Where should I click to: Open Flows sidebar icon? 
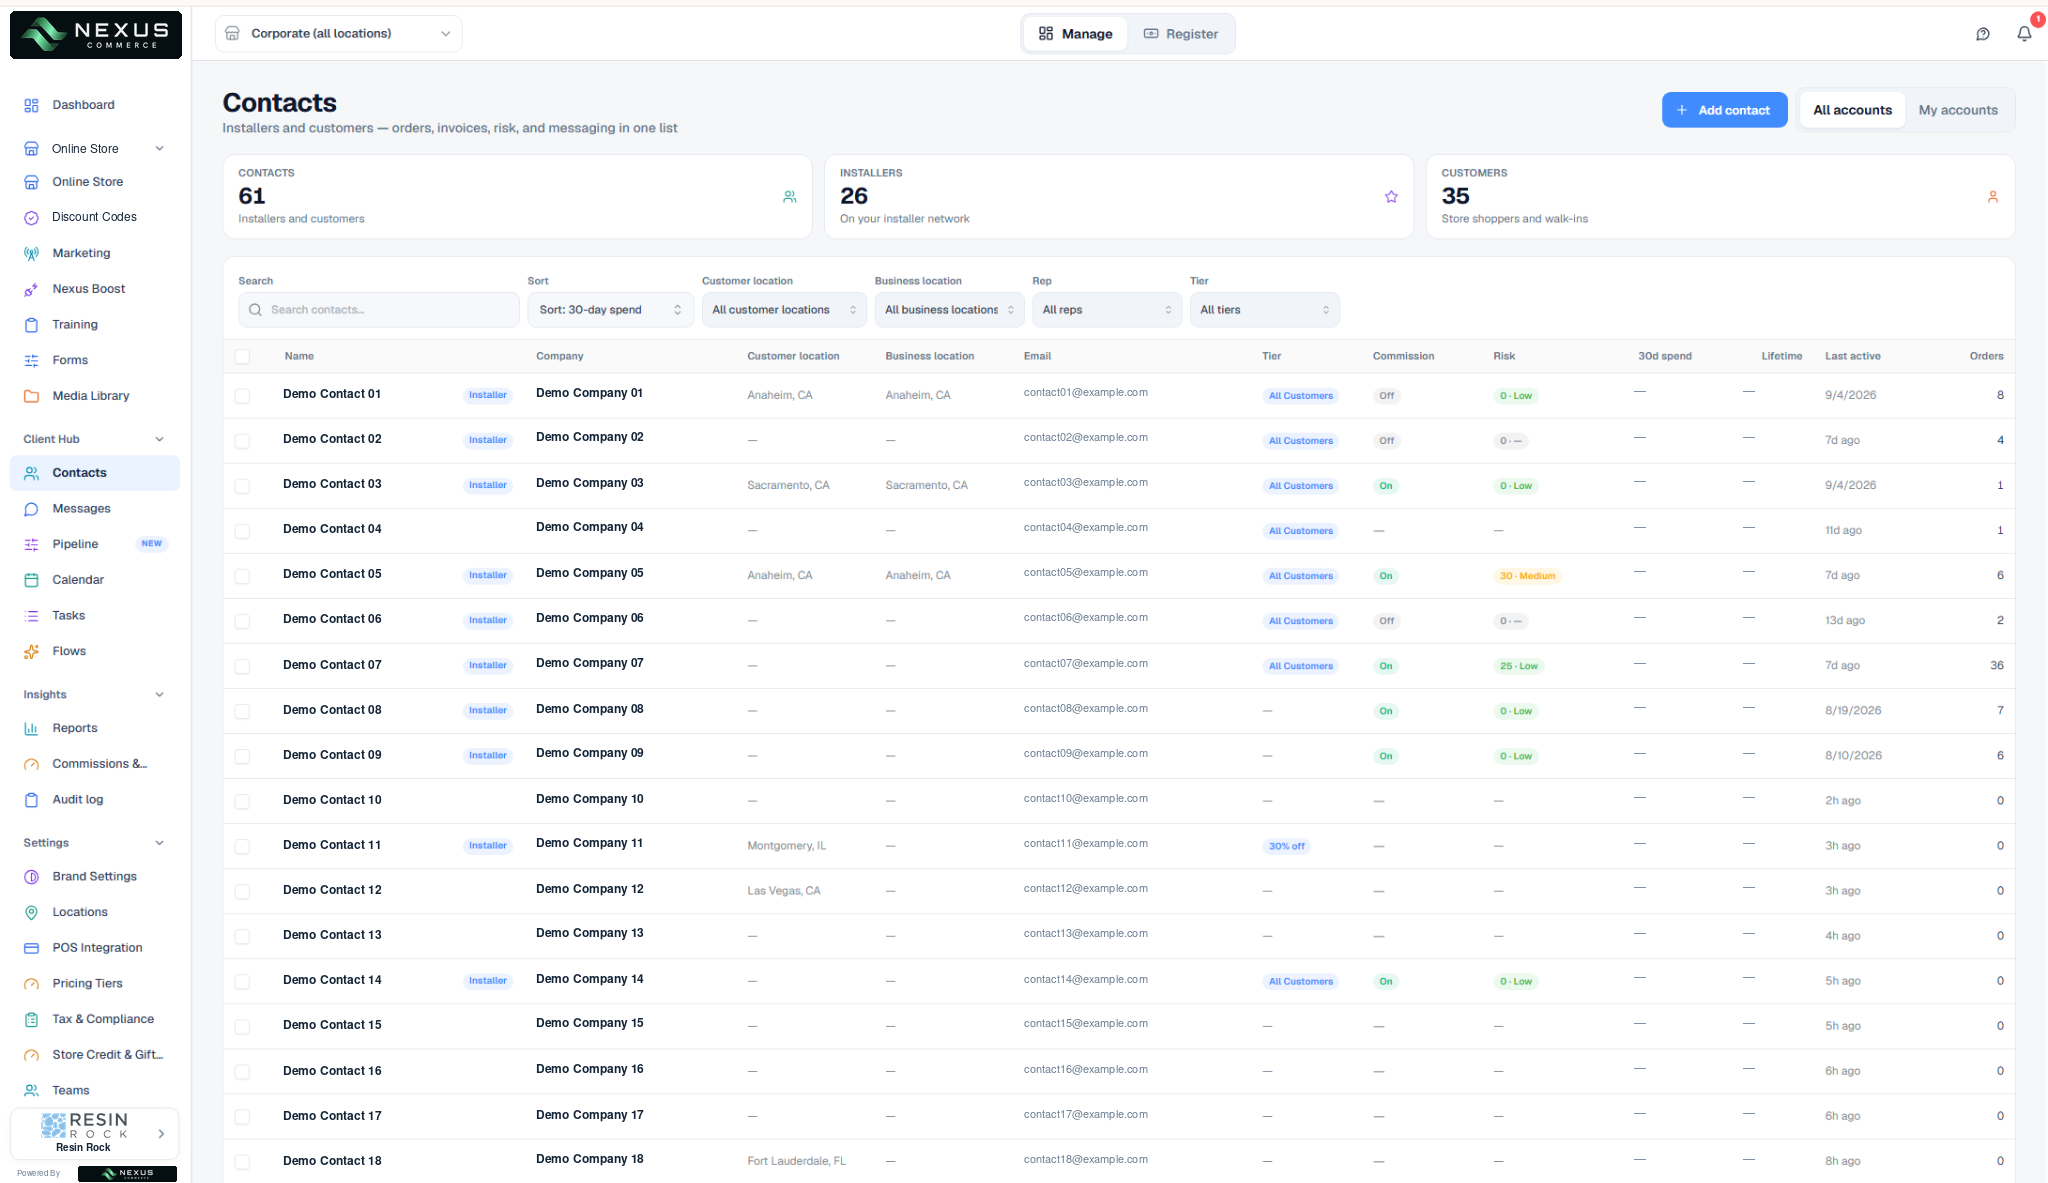pos(31,651)
